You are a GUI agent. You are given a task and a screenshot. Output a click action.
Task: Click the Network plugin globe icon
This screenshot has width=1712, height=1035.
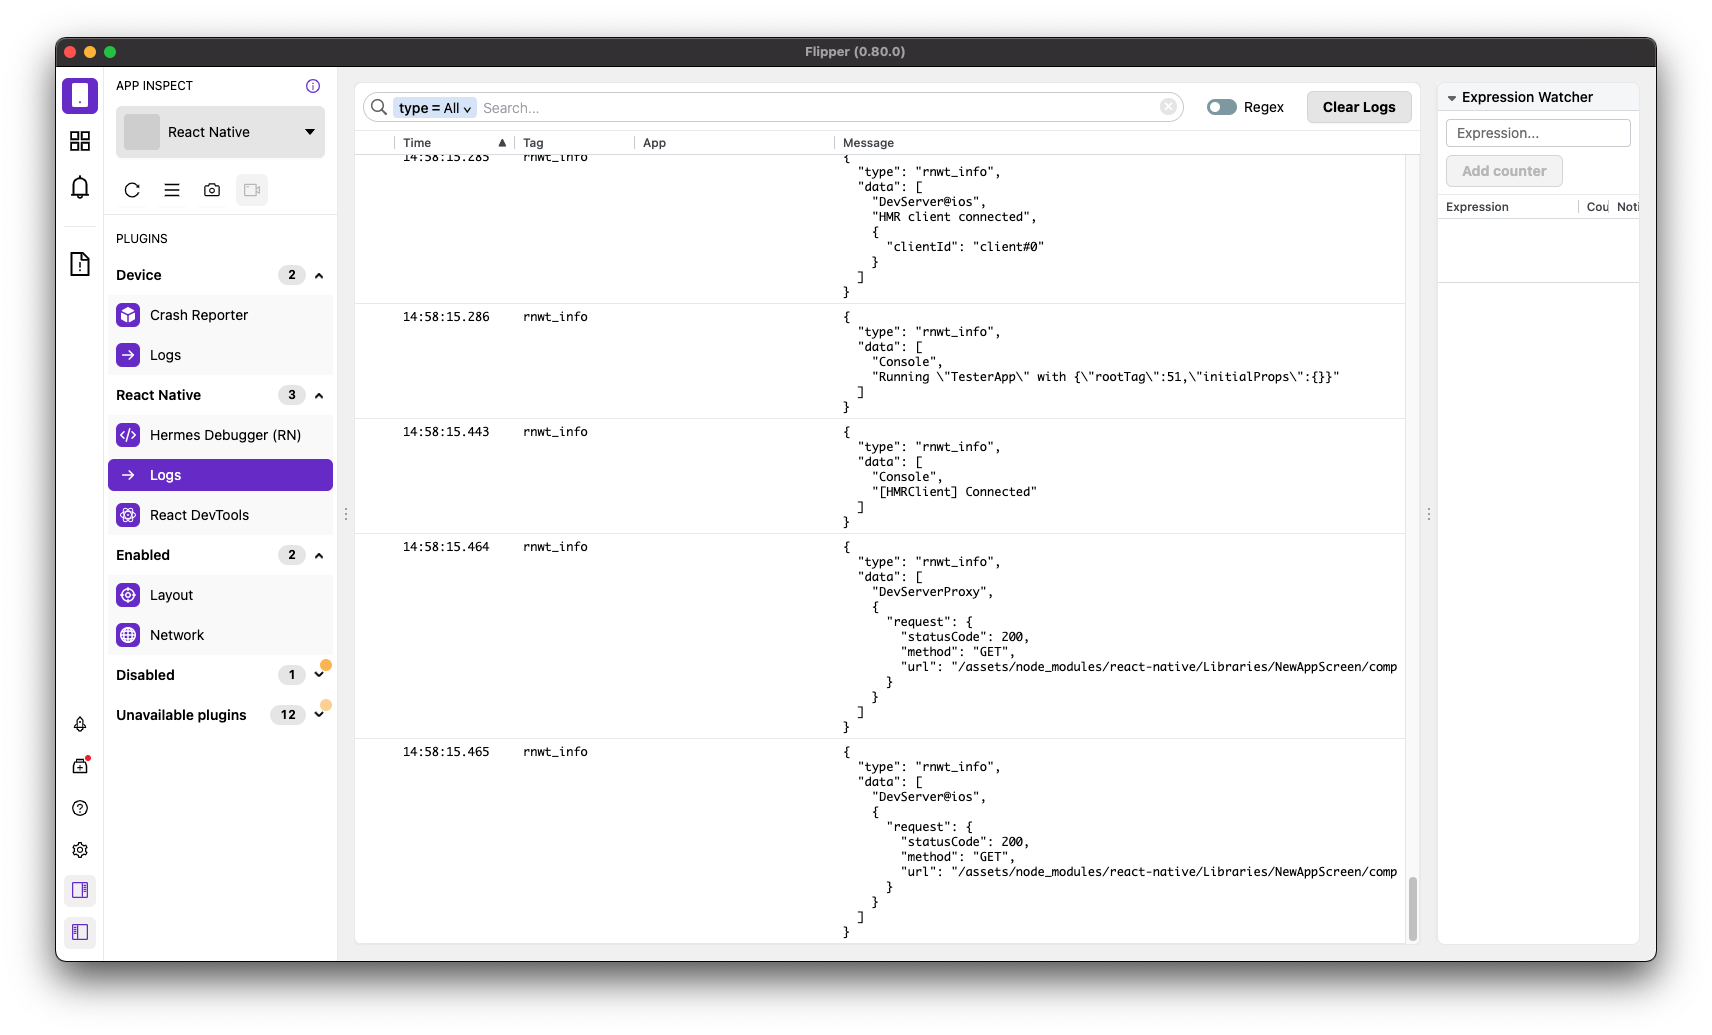coord(128,635)
